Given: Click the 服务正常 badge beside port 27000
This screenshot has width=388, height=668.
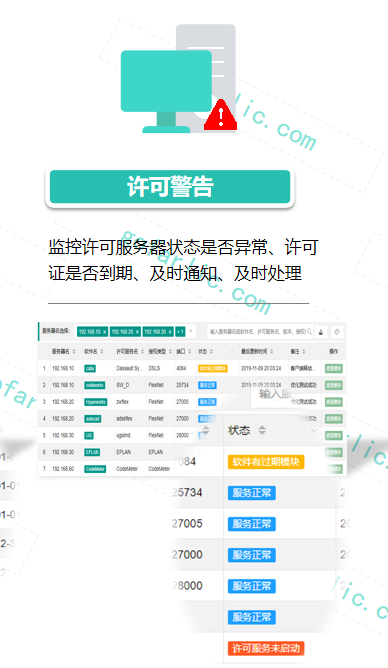Looking at the screenshot, I should pyautogui.click(x=252, y=555).
